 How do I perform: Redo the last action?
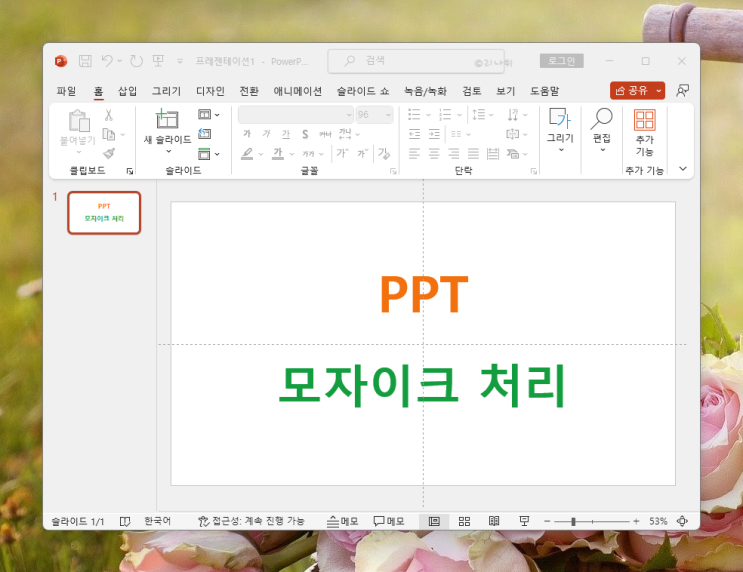pos(136,61)
